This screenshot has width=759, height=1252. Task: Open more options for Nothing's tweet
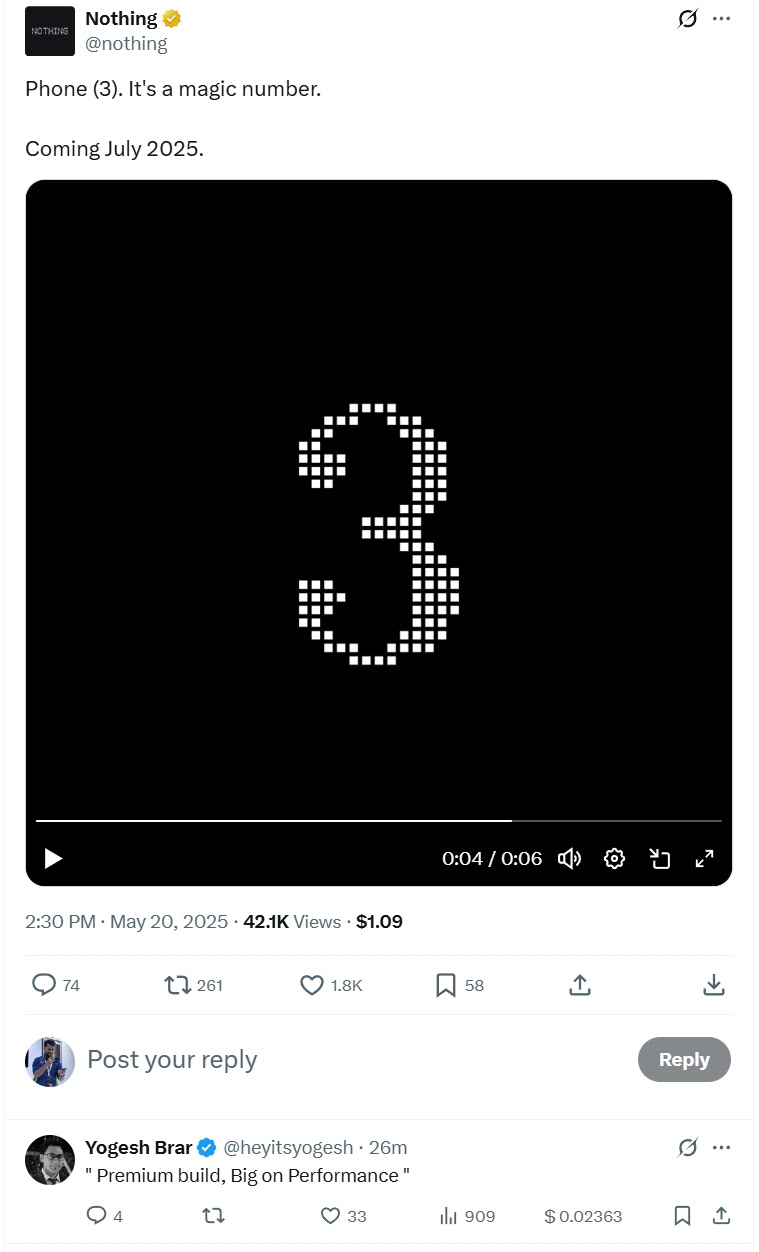click(721, 19)
